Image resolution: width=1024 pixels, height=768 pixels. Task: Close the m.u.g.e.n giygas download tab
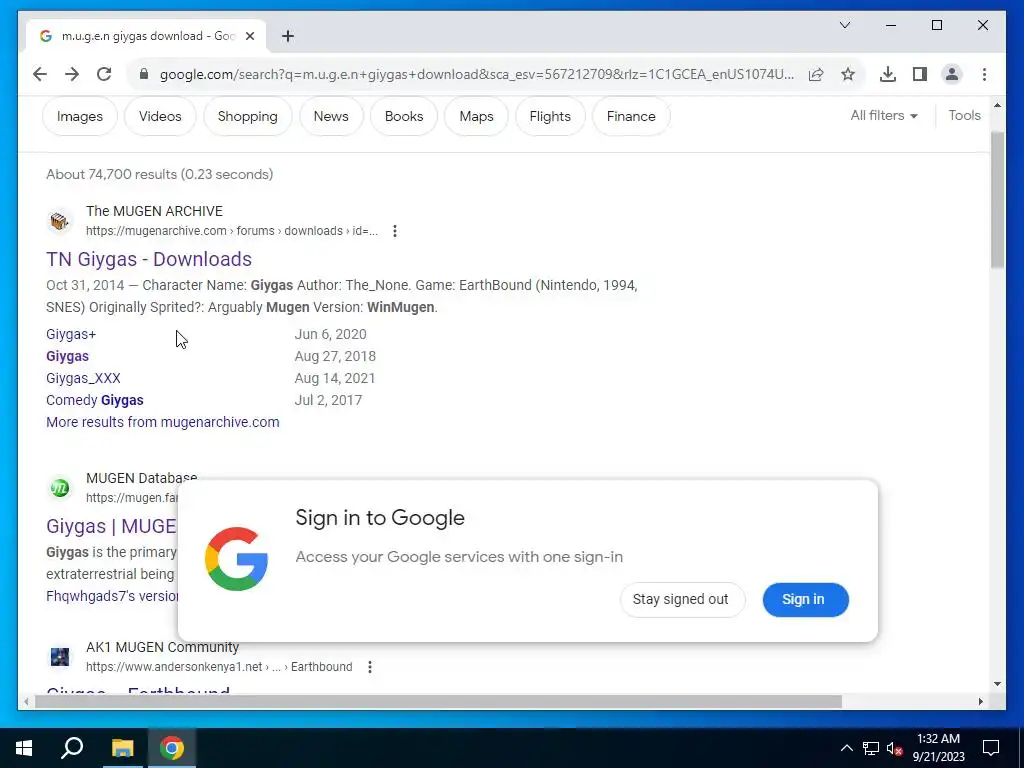(249, 37)
